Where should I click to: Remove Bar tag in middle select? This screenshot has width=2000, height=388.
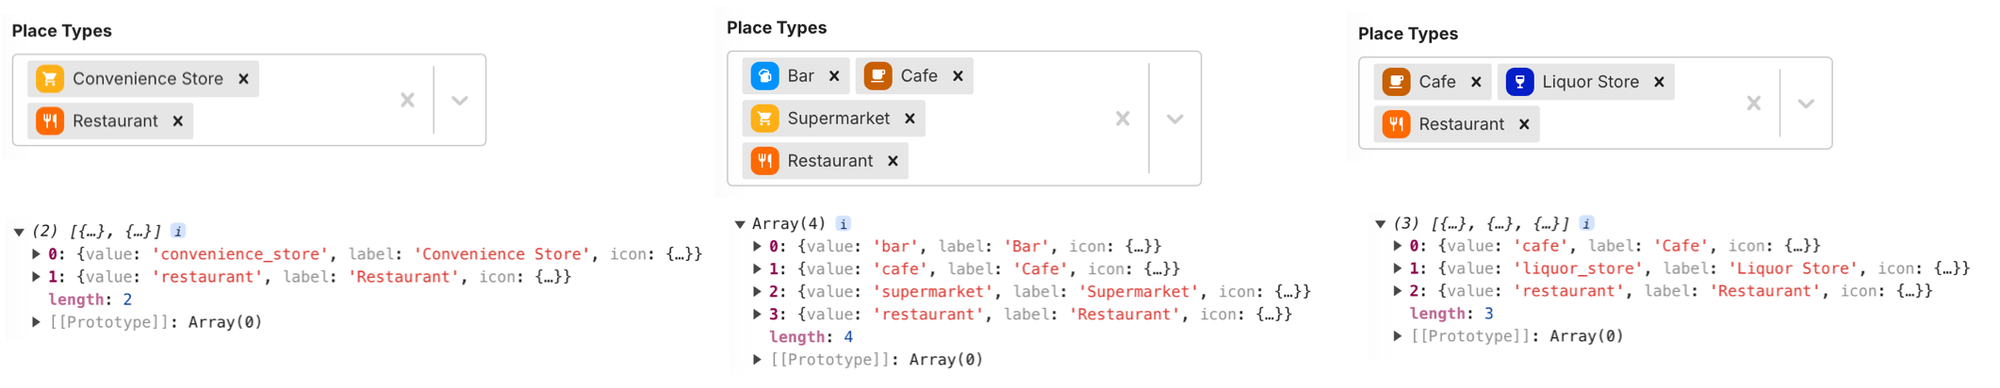[834, 76]
